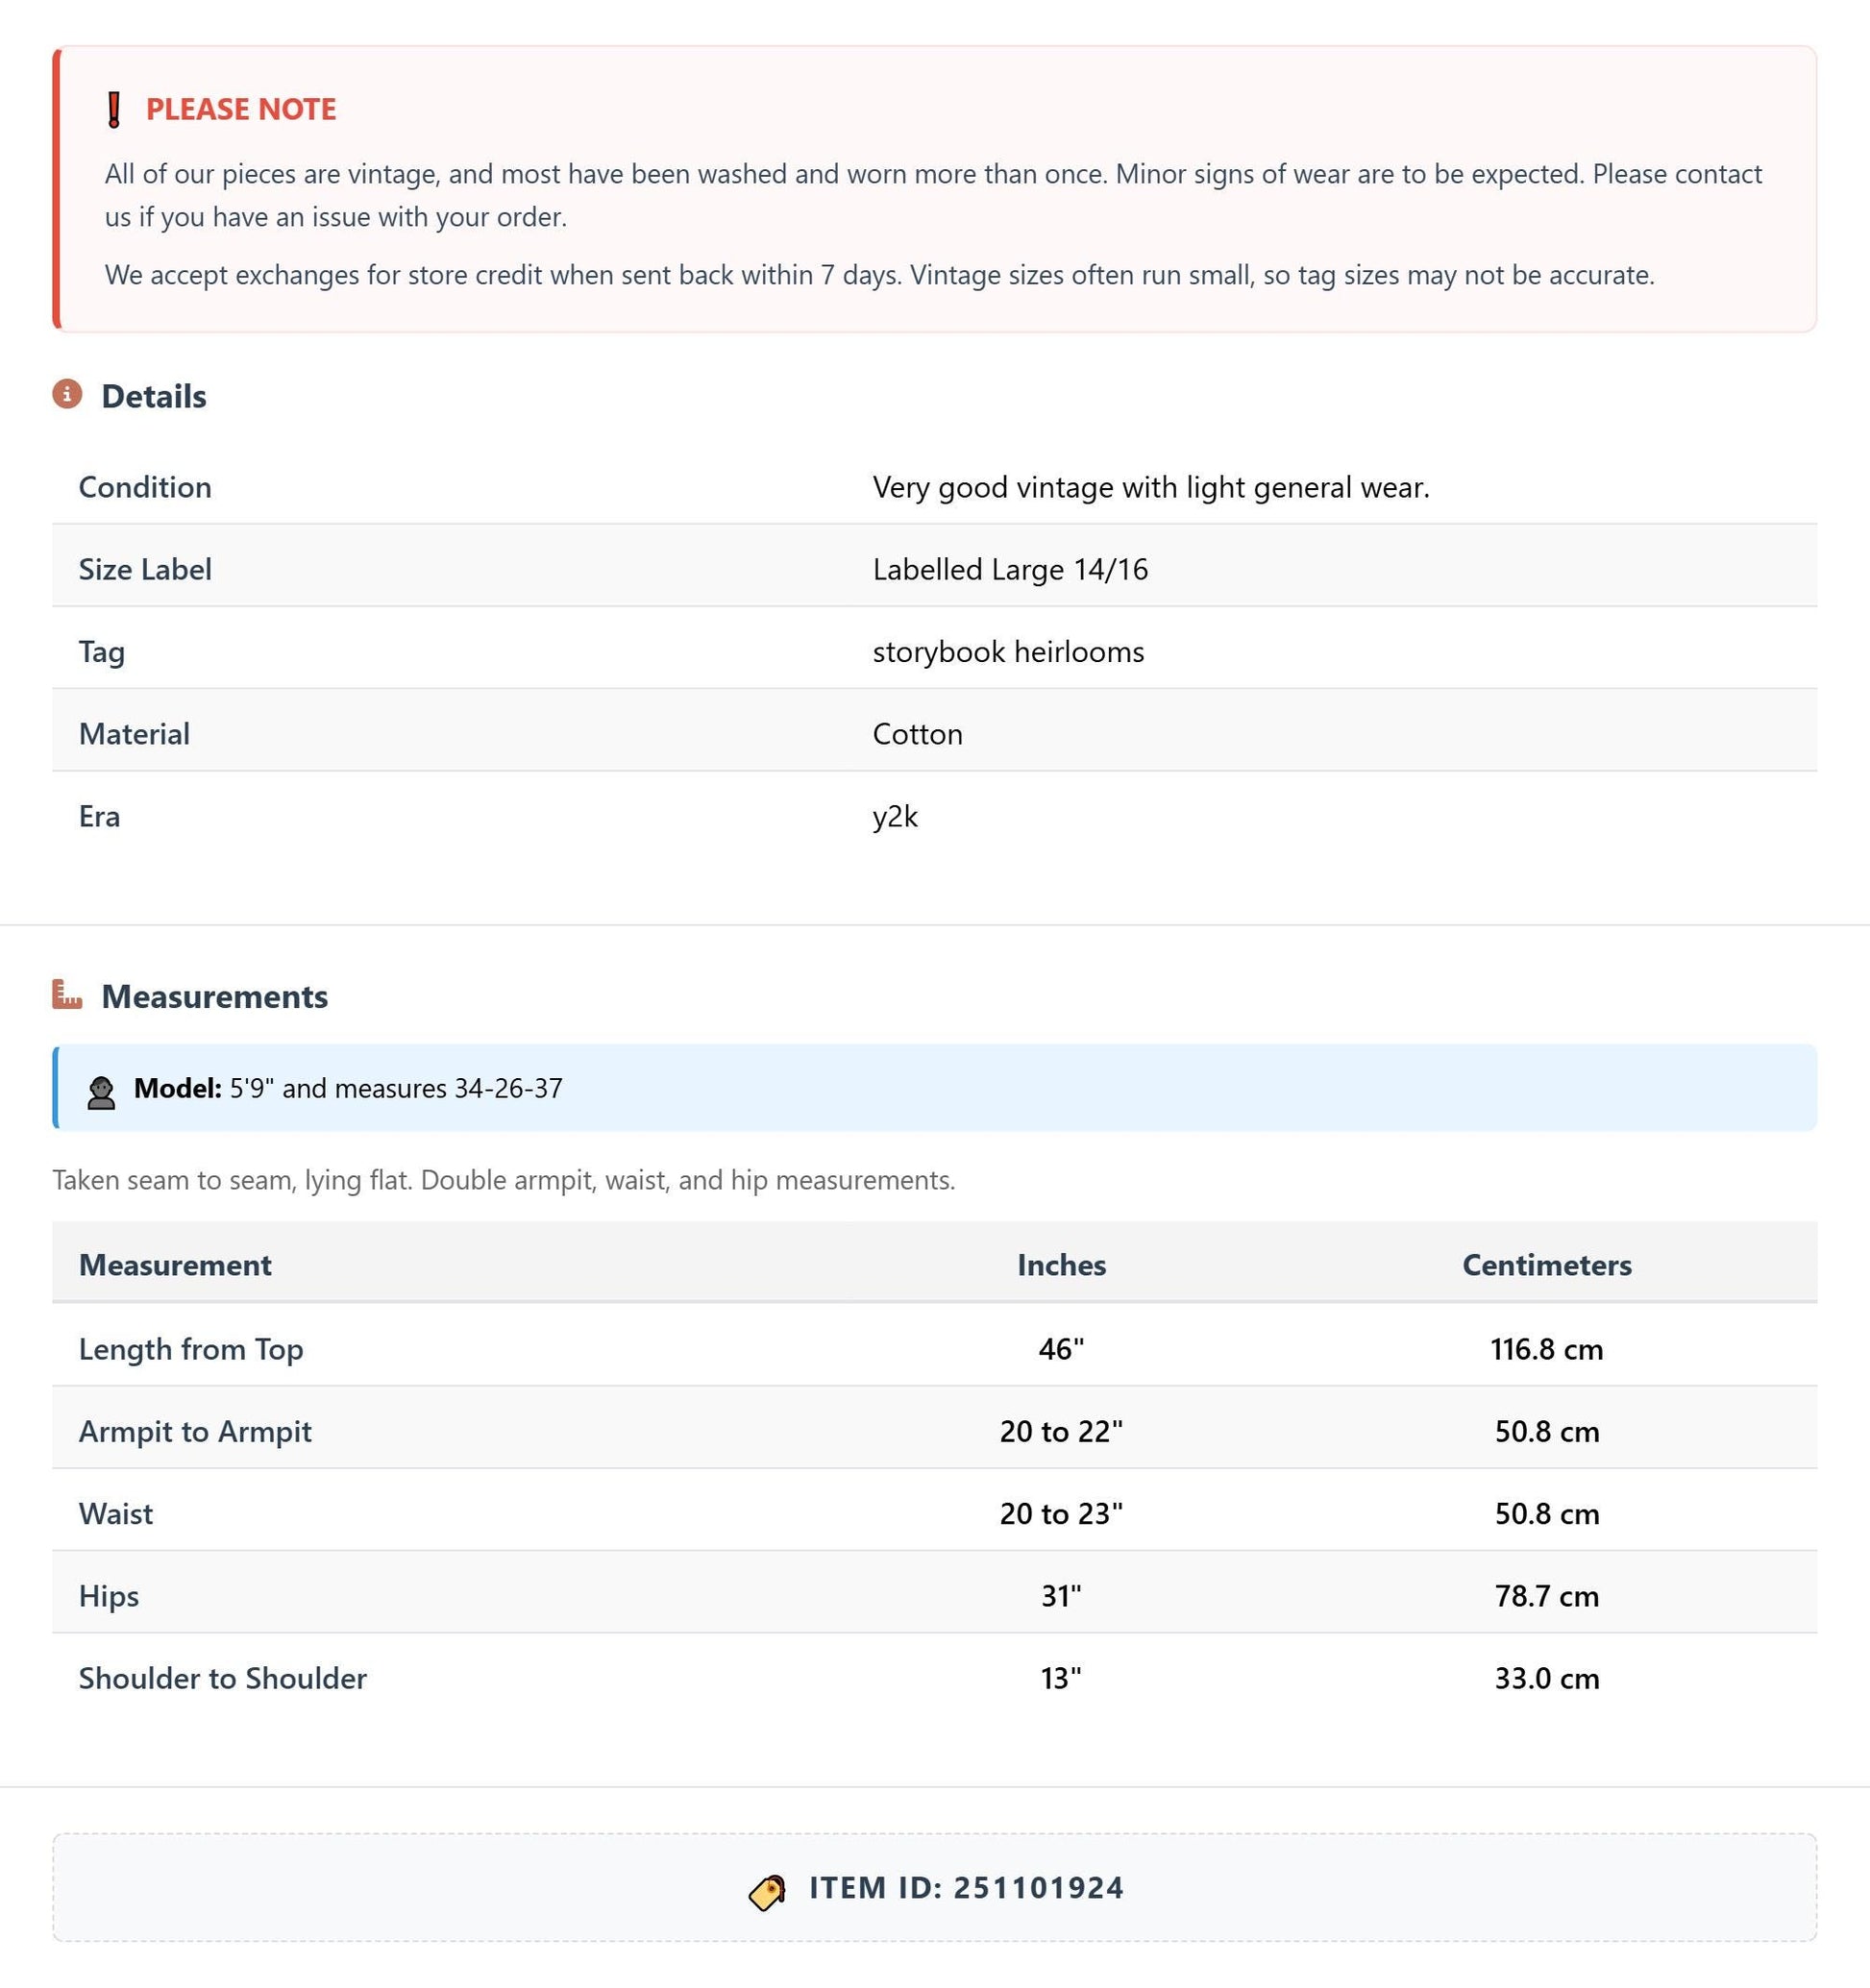Click the Hips 78.7 cm cell
Viewport: 1870px width, 1988px height.
(x=1546, y=1596)
